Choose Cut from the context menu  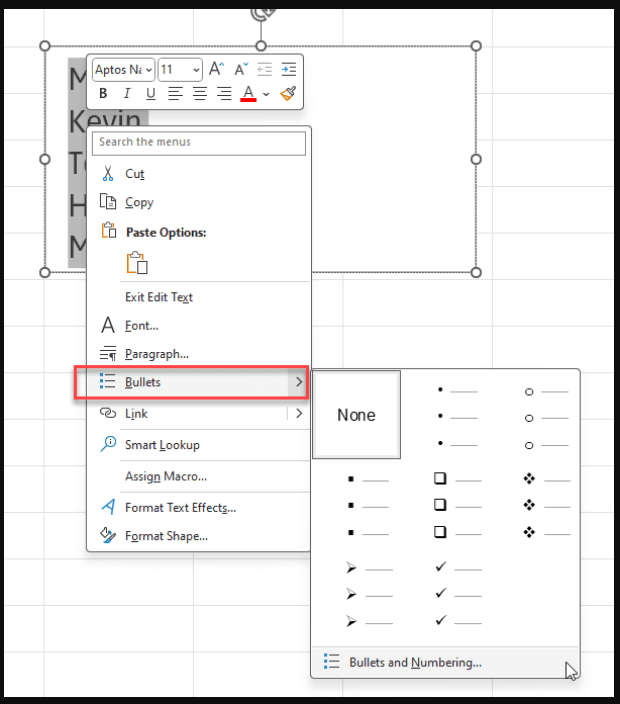point(198,174)
